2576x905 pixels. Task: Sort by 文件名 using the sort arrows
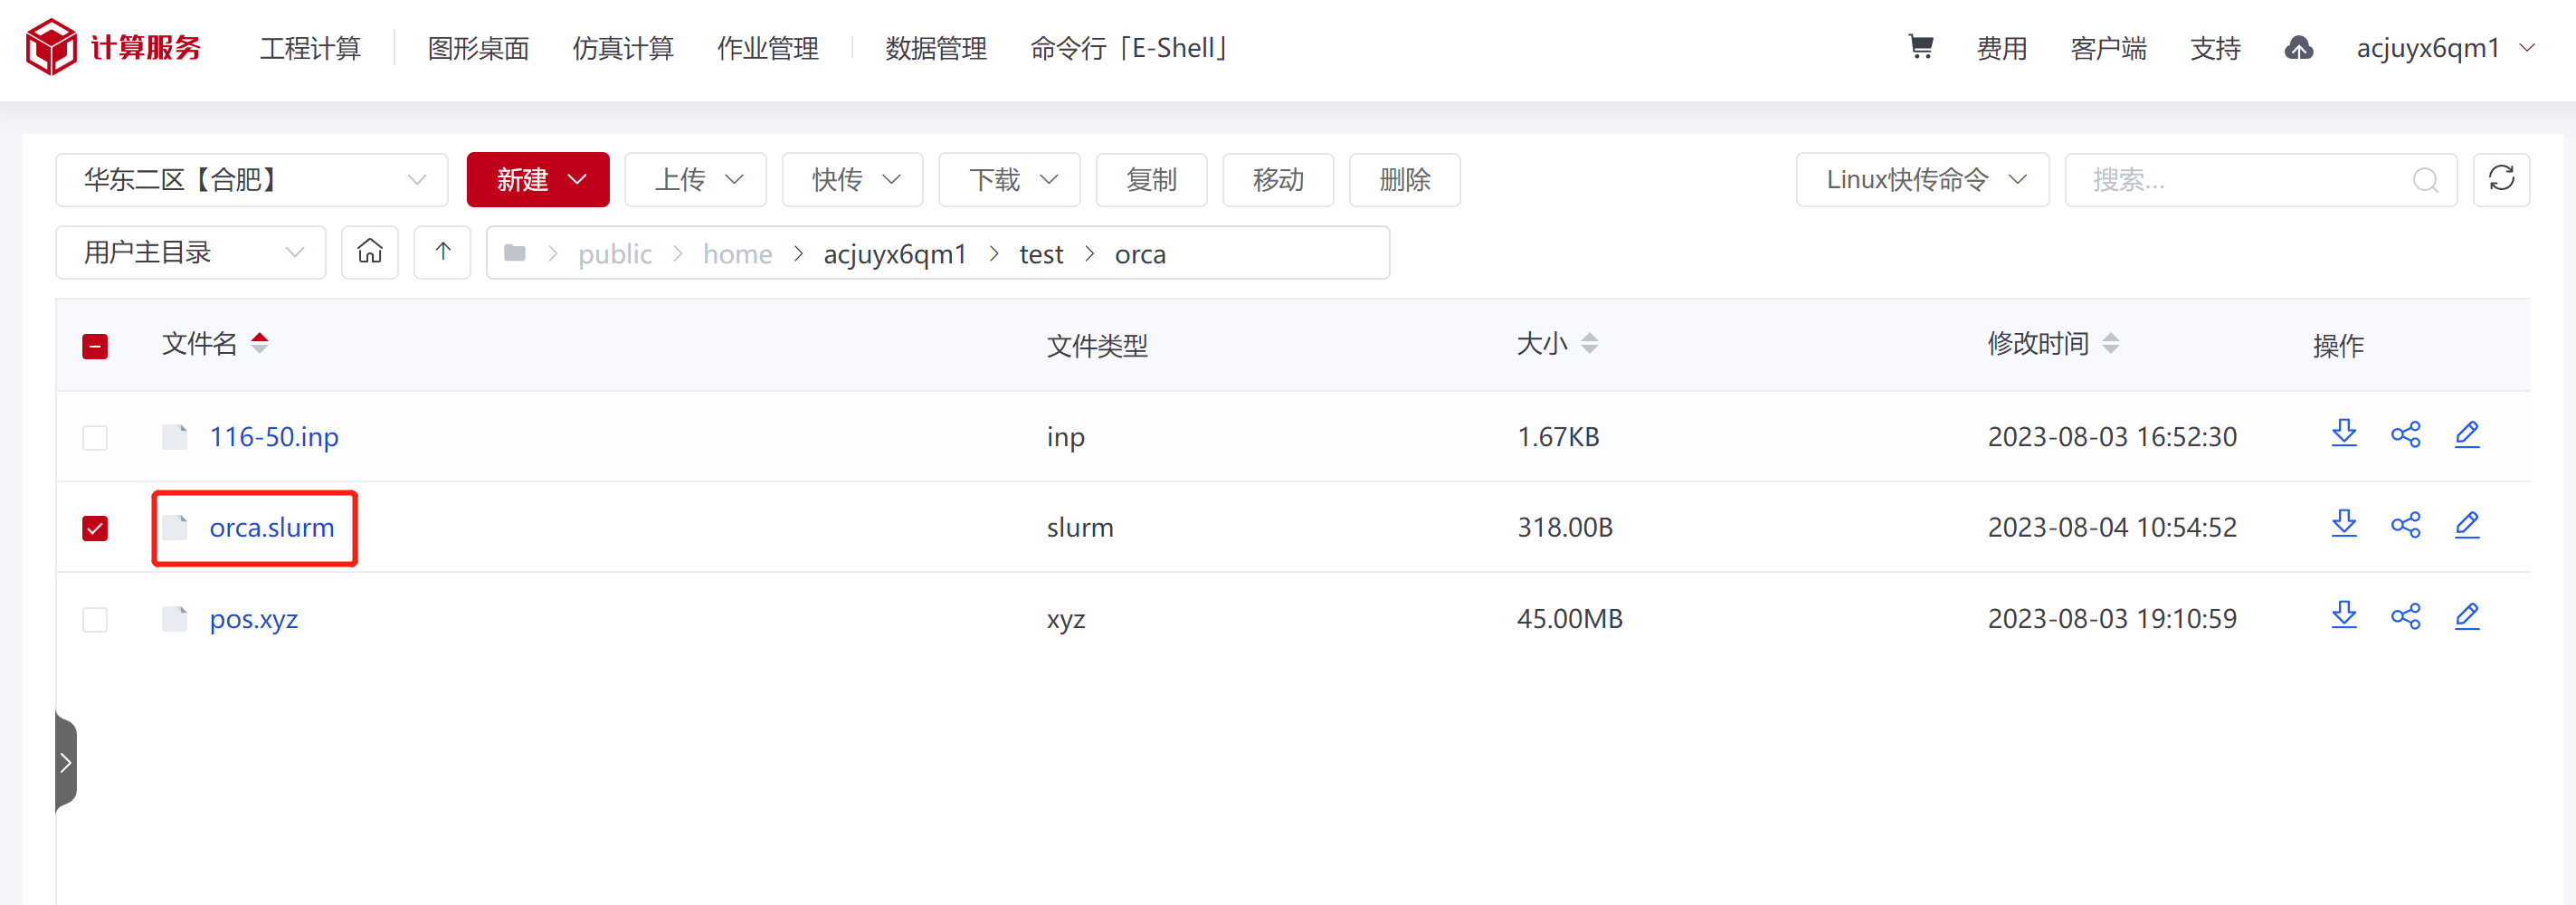tap(260, 343)
